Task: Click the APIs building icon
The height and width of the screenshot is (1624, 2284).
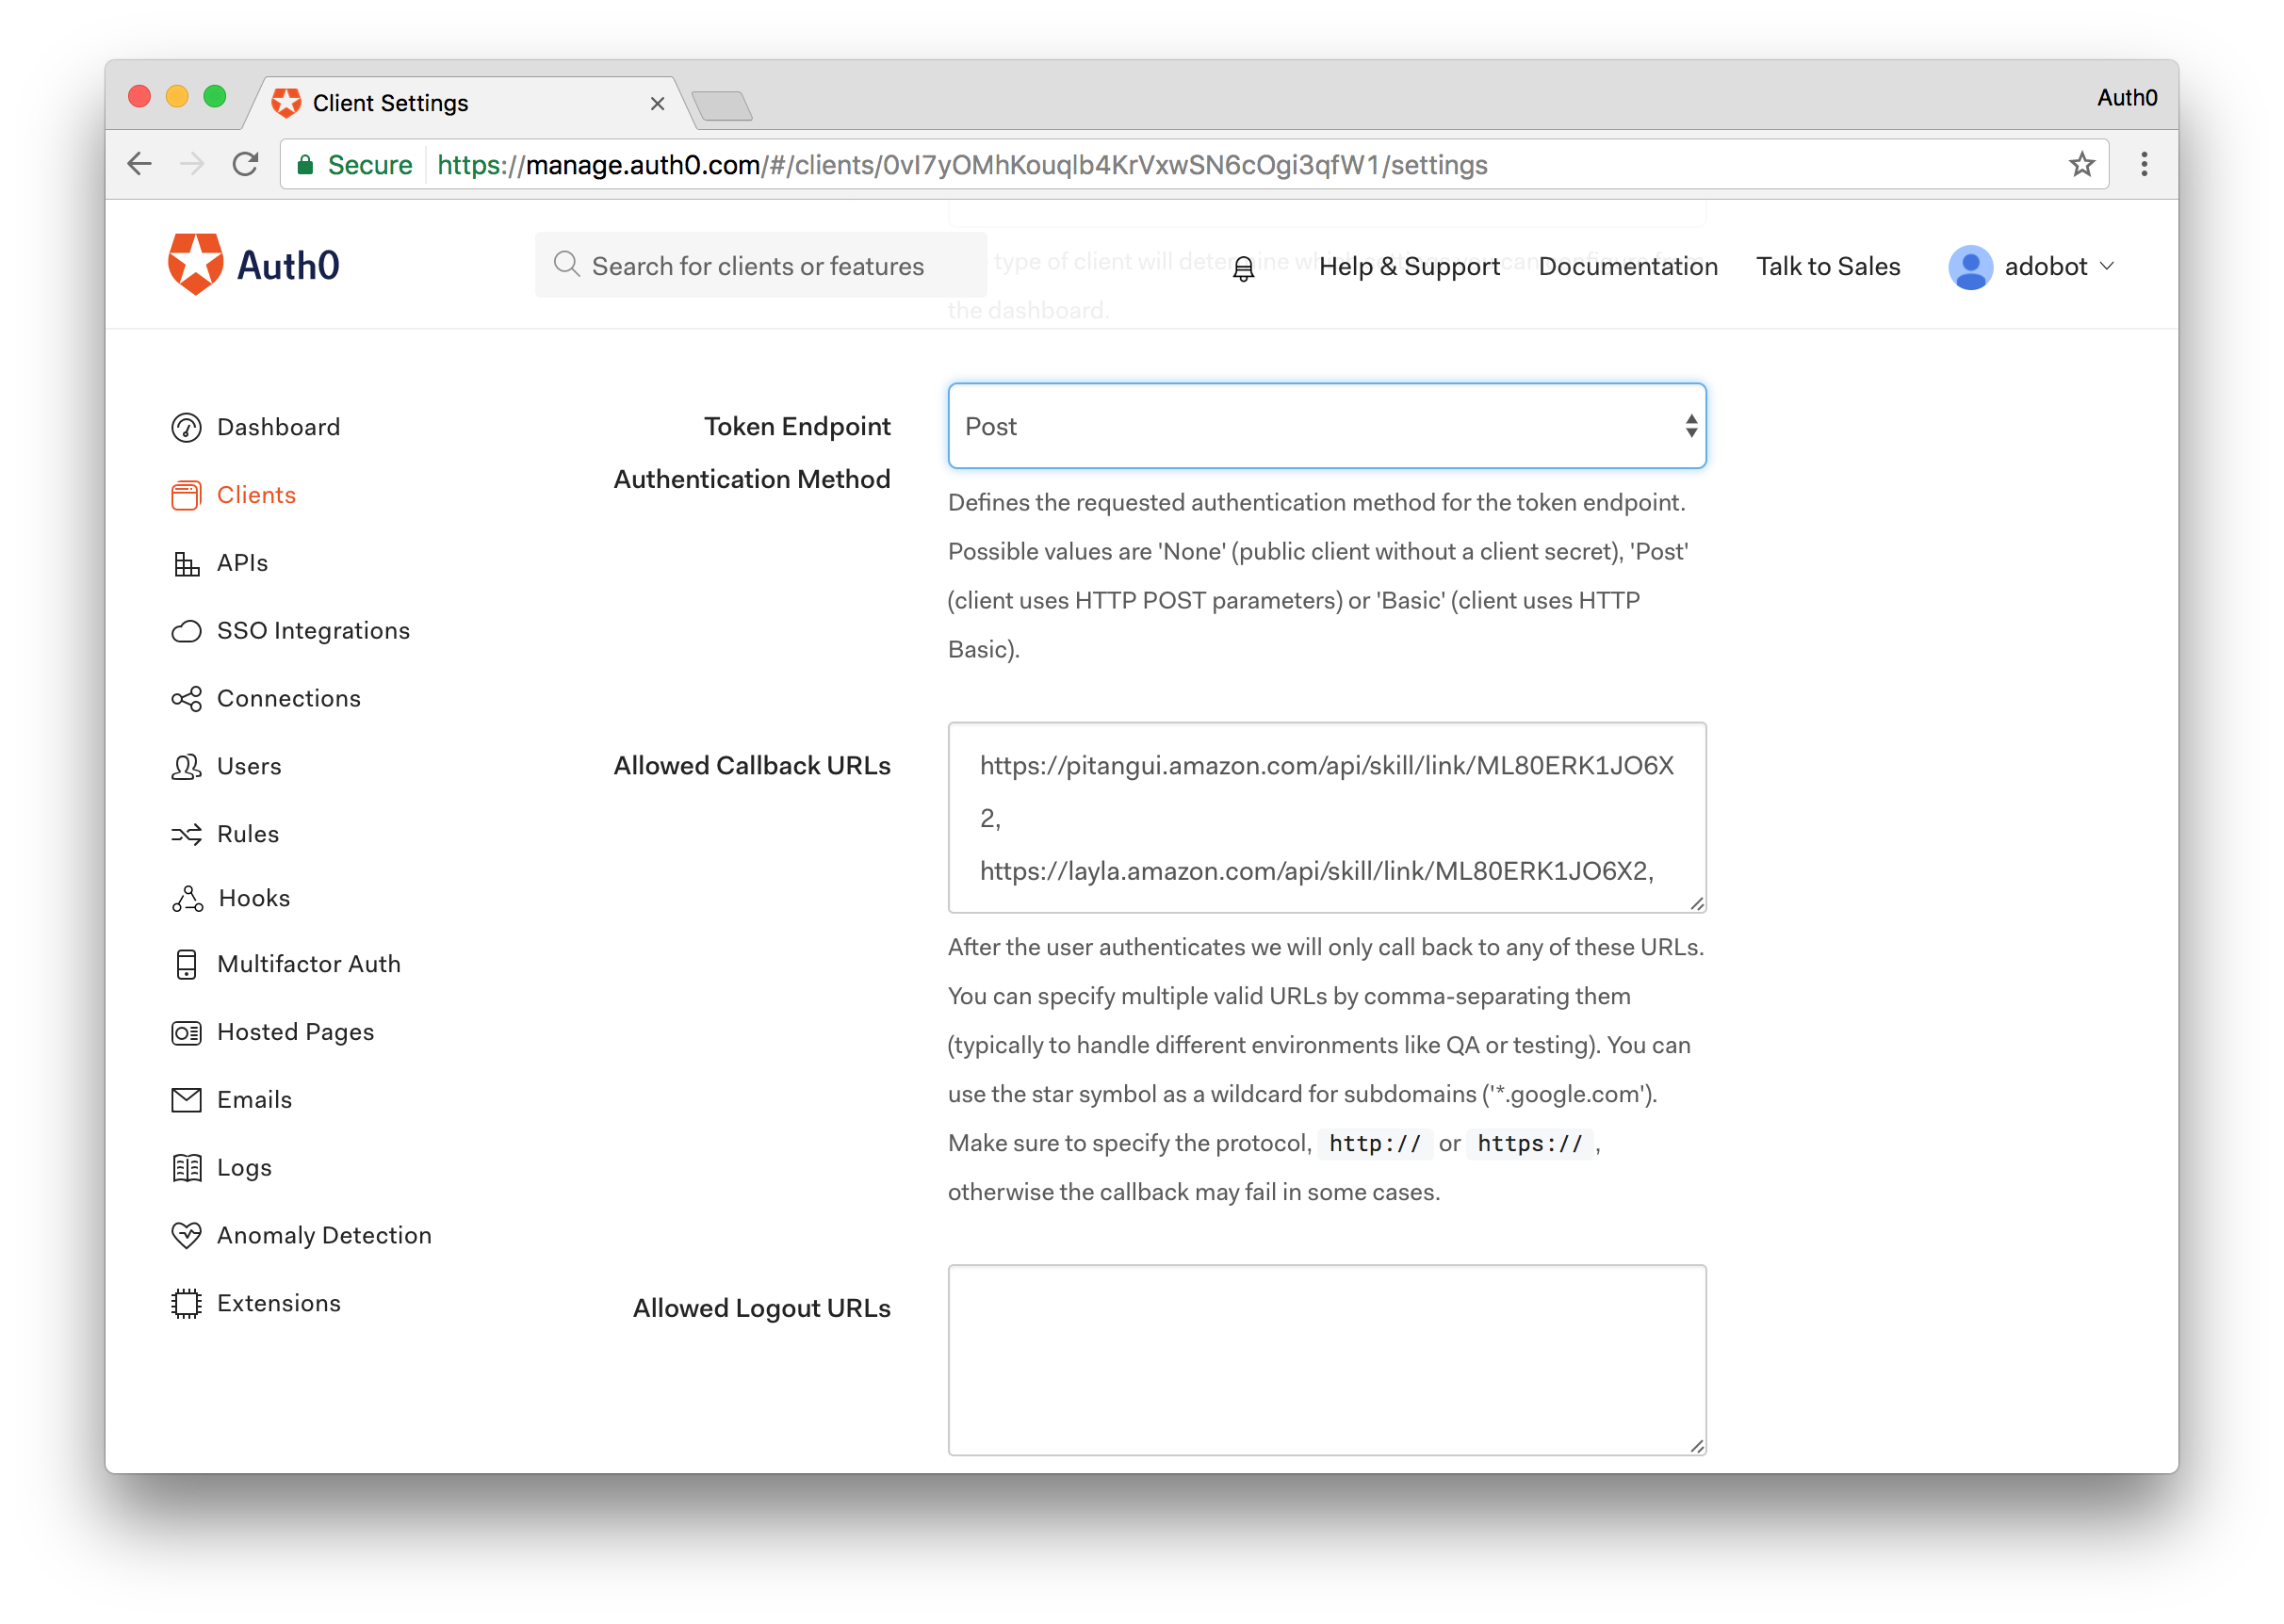Action: coord(186,564)
